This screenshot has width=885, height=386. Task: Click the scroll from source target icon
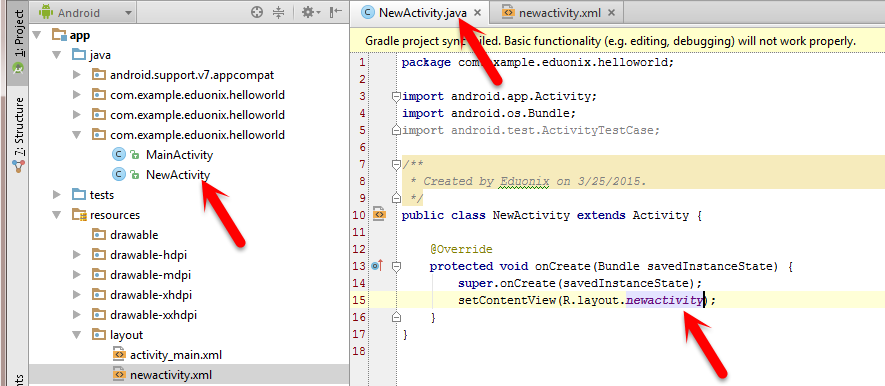257,12
